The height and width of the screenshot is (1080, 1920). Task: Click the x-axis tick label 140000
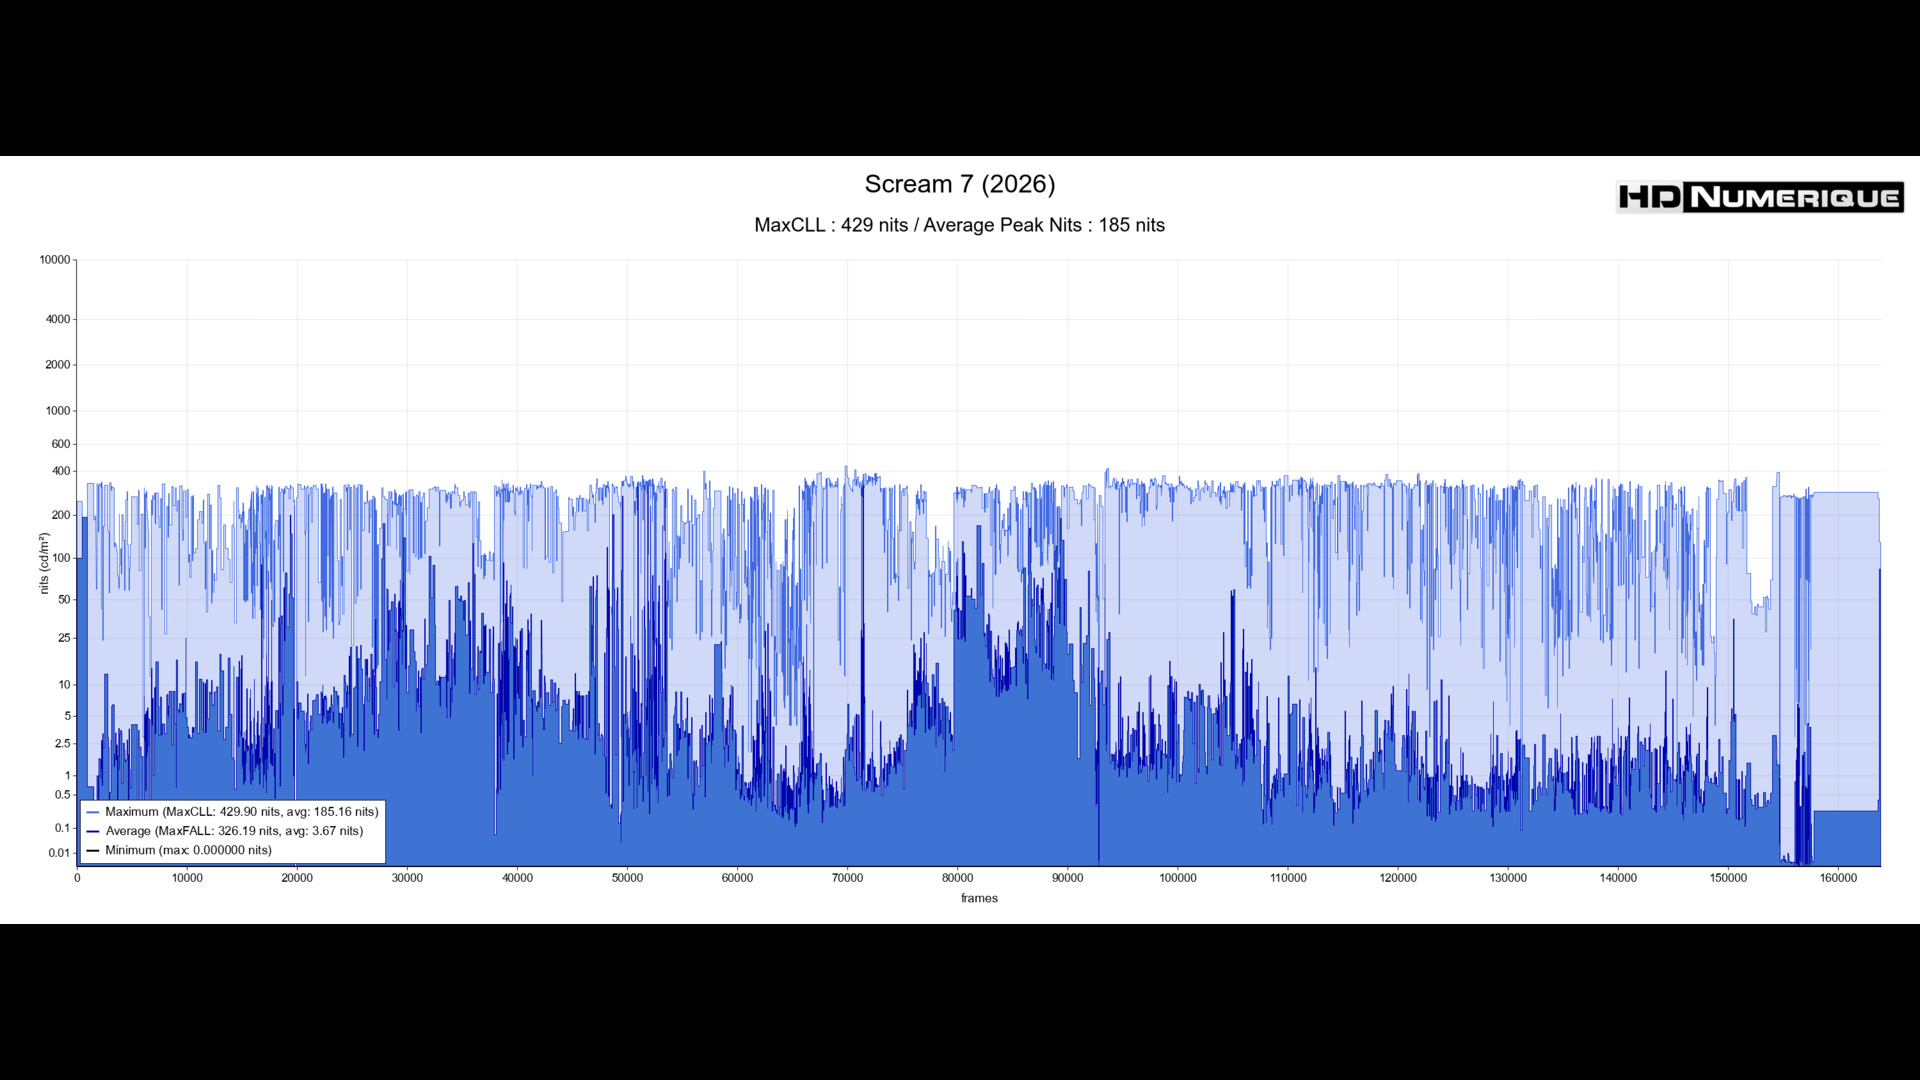[1618, 878]
